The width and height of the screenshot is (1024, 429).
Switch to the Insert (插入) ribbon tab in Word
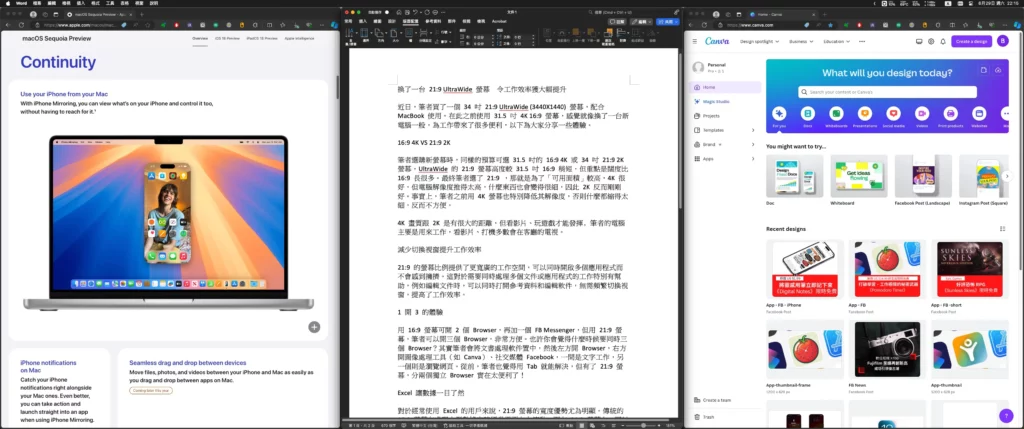[362, 22]
